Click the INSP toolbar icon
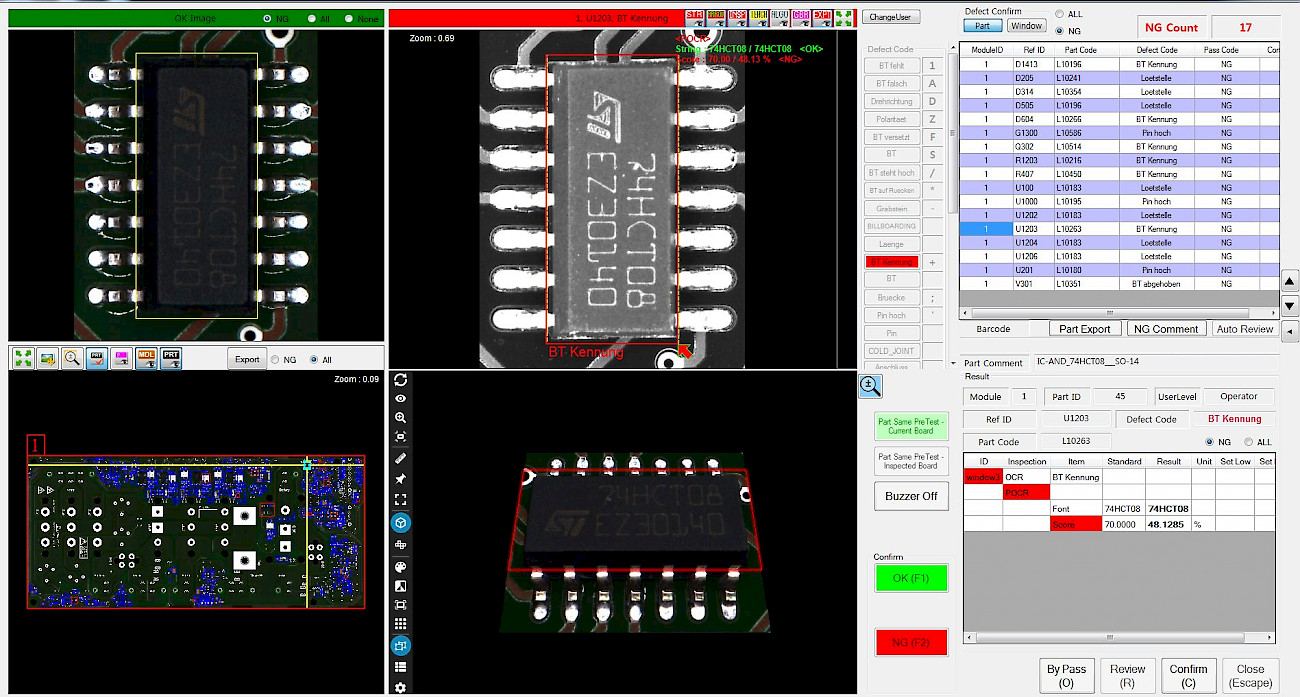This screenshot has height=697, width=1300. click(736, 17)
